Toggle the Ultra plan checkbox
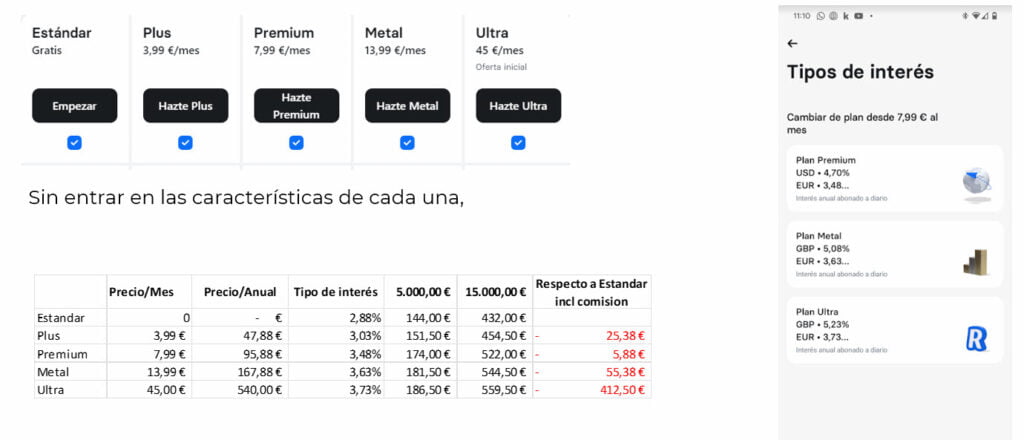 click(x=519, y=143)
